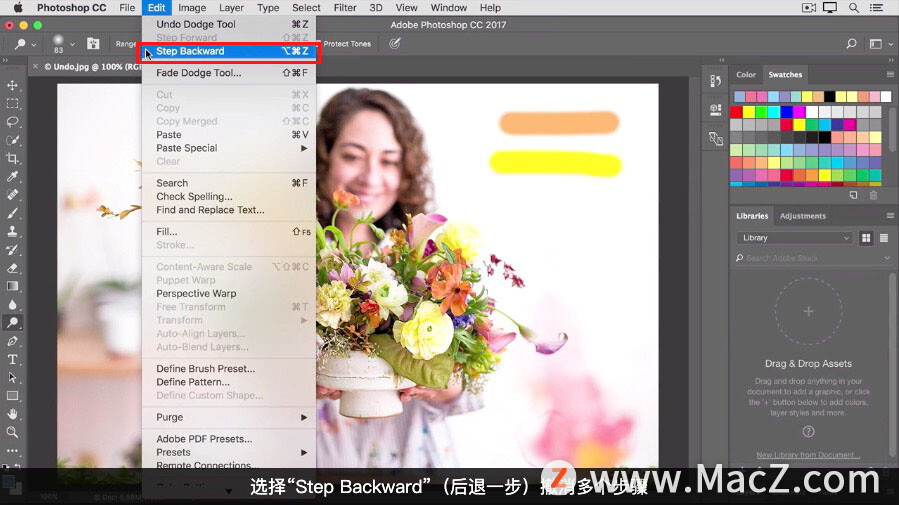Select the Eyedropper tool
Viewport: 899px width, 505px height.
(x=12, y=177)
